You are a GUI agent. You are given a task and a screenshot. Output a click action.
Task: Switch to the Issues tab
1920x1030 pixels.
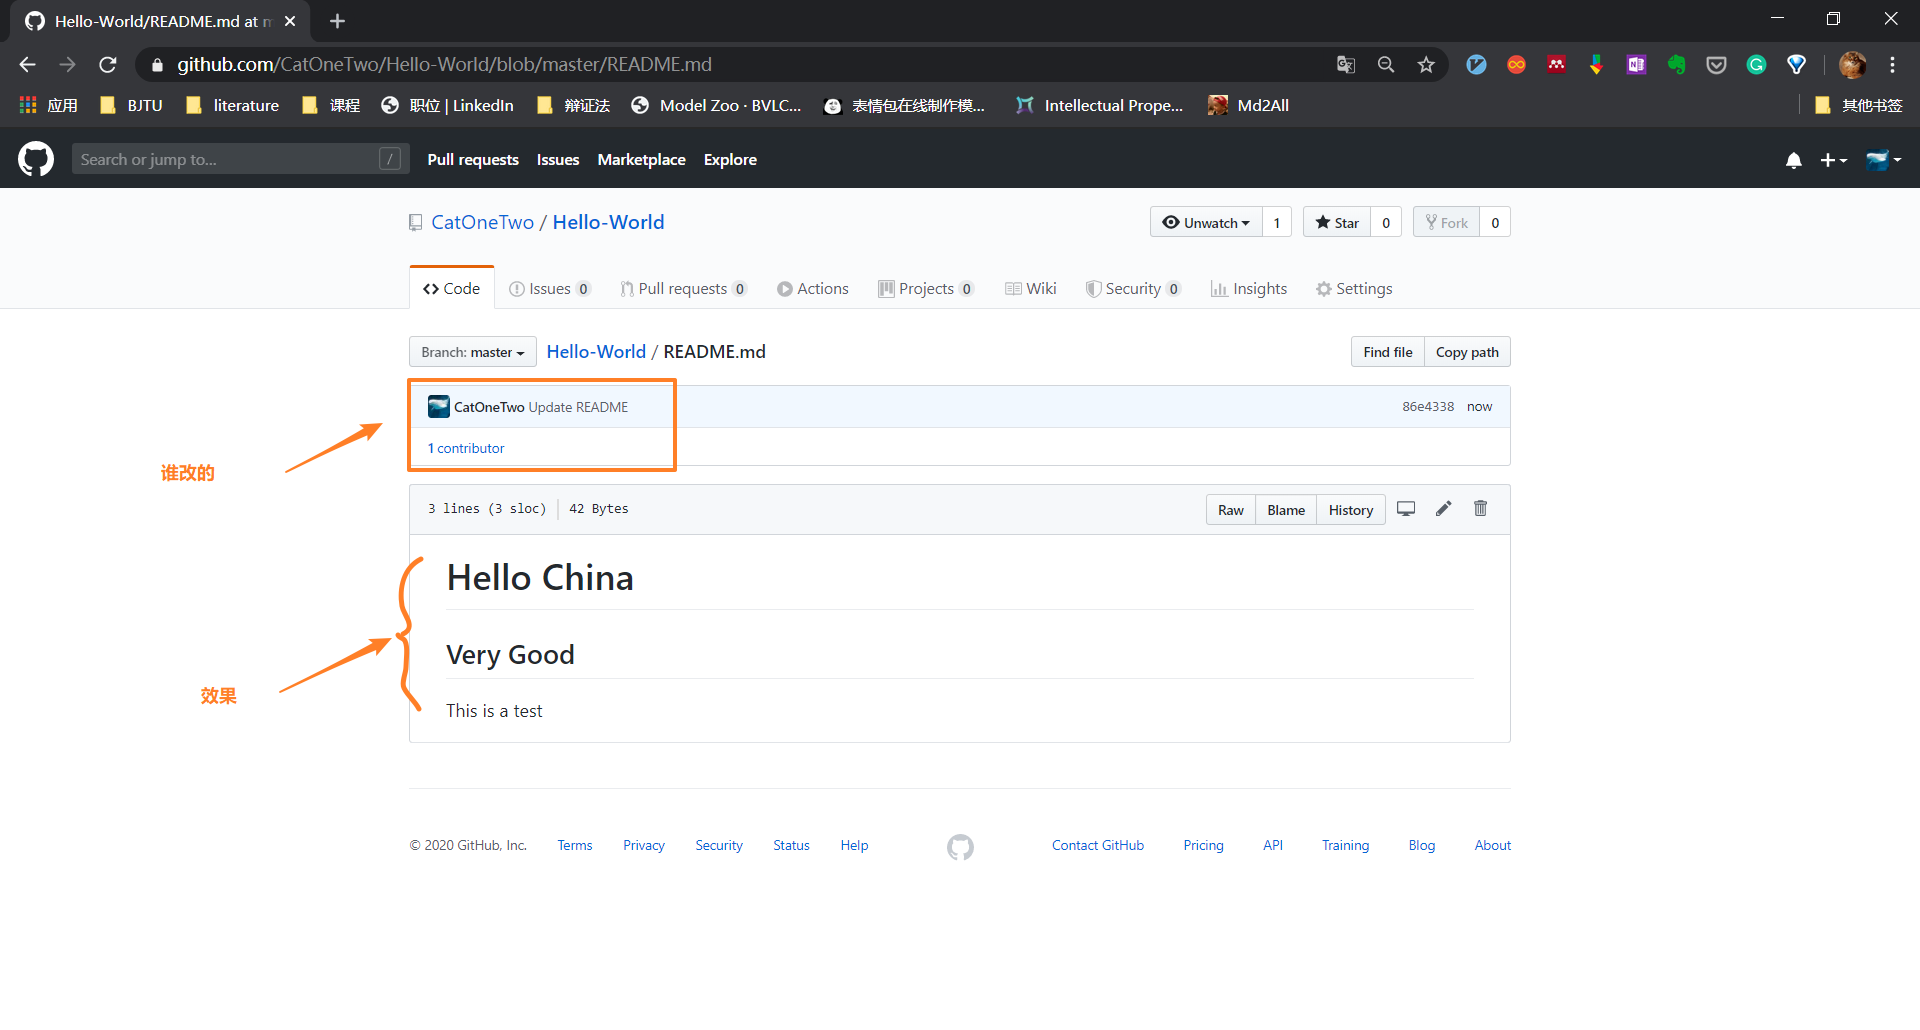pyautogui.click(x=550, y=289)
